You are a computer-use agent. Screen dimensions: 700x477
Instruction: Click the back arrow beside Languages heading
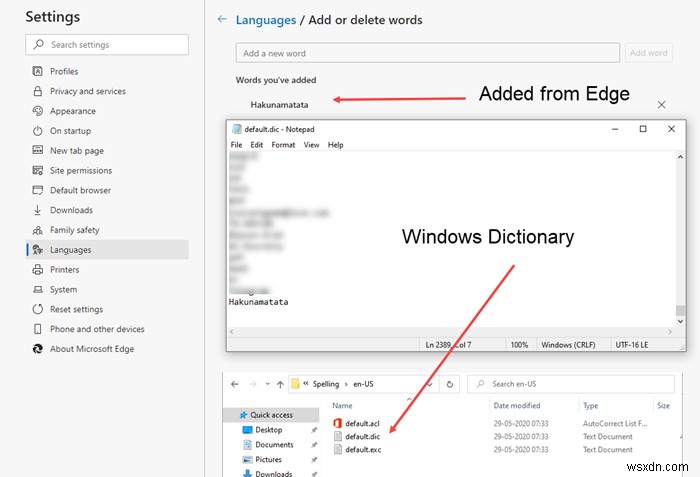pos(222,19)
